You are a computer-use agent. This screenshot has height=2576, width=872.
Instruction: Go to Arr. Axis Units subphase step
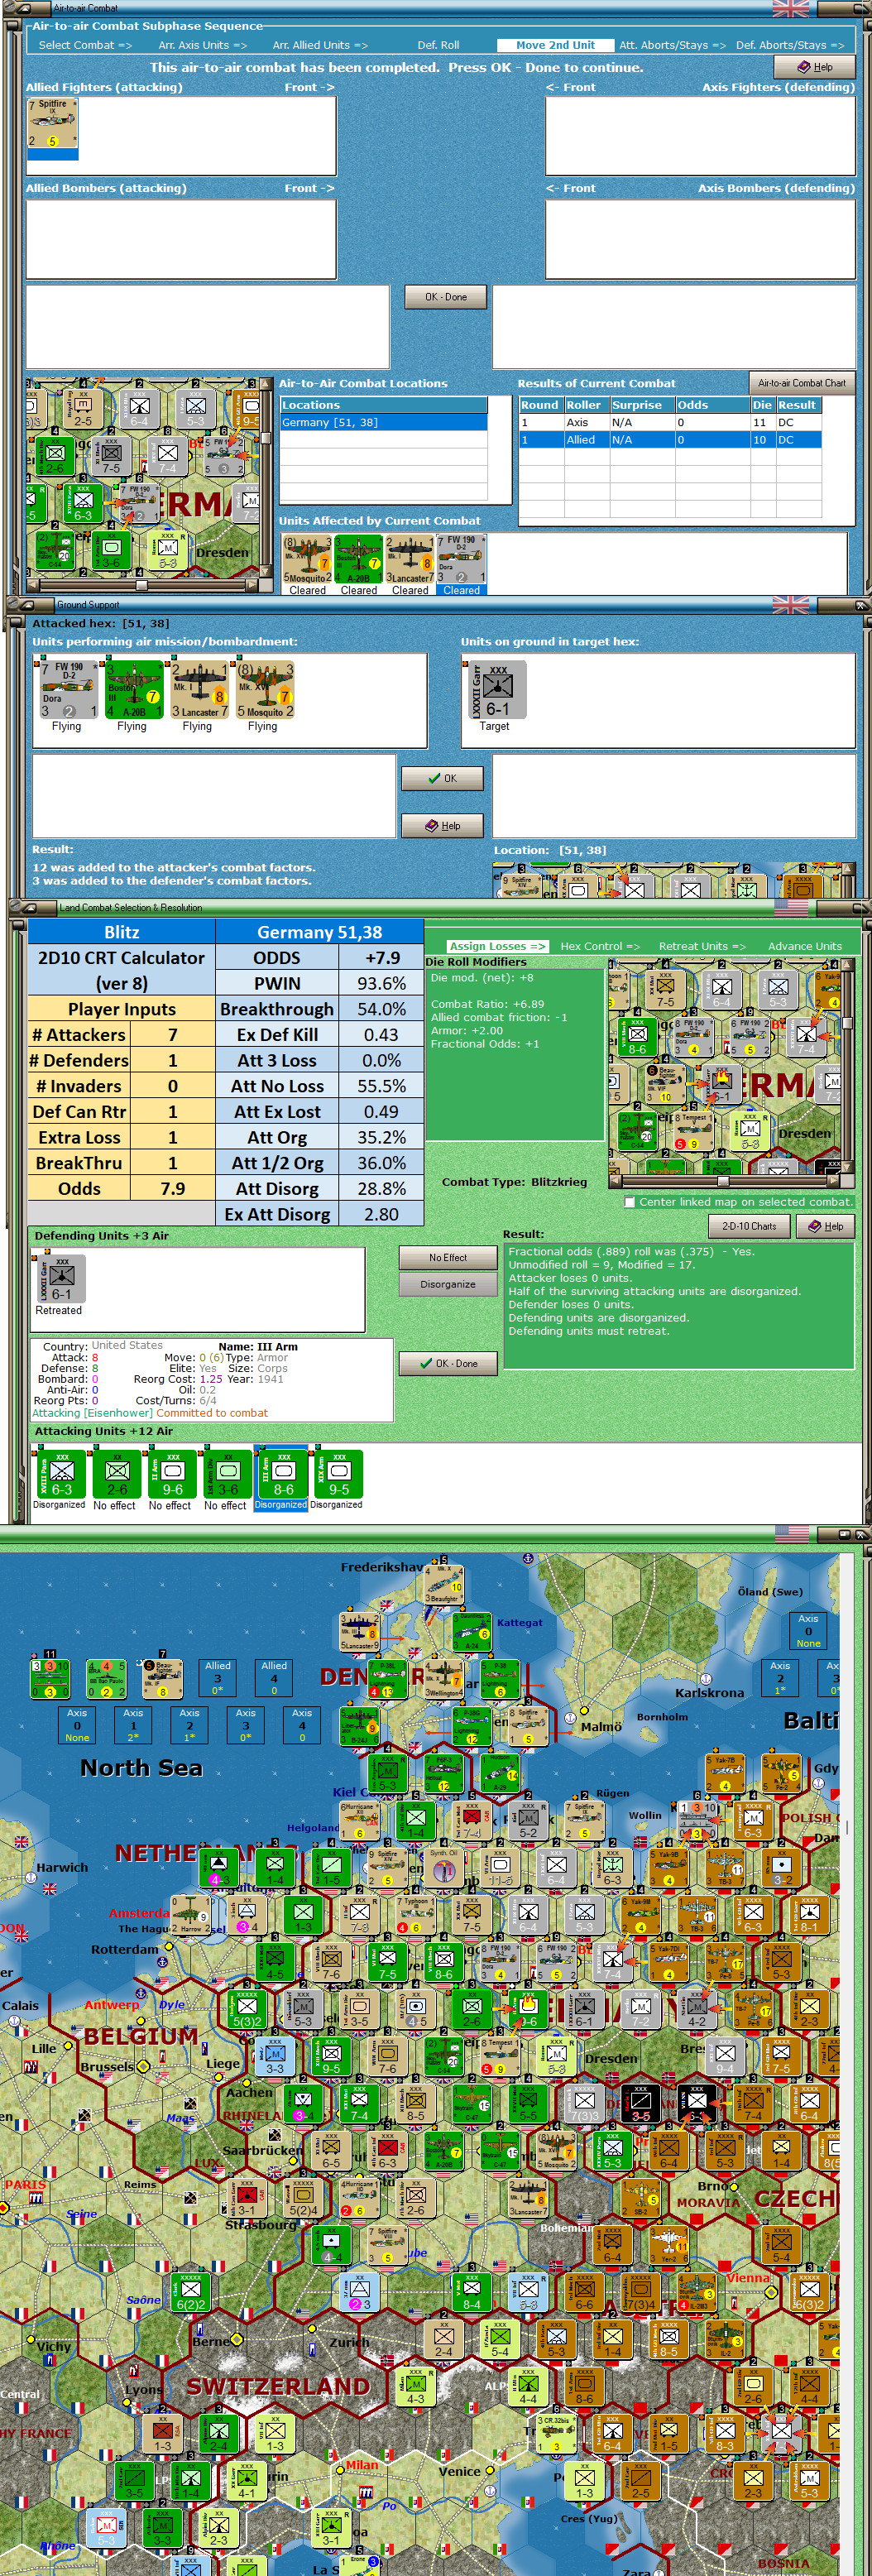[202, 45]
